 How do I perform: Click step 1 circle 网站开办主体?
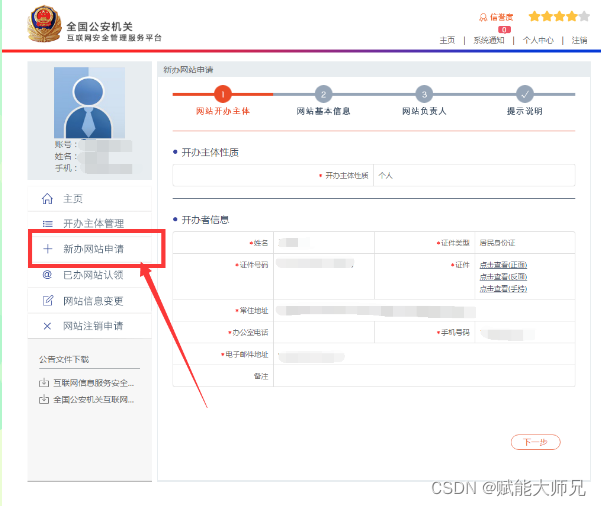coord(223,94)
